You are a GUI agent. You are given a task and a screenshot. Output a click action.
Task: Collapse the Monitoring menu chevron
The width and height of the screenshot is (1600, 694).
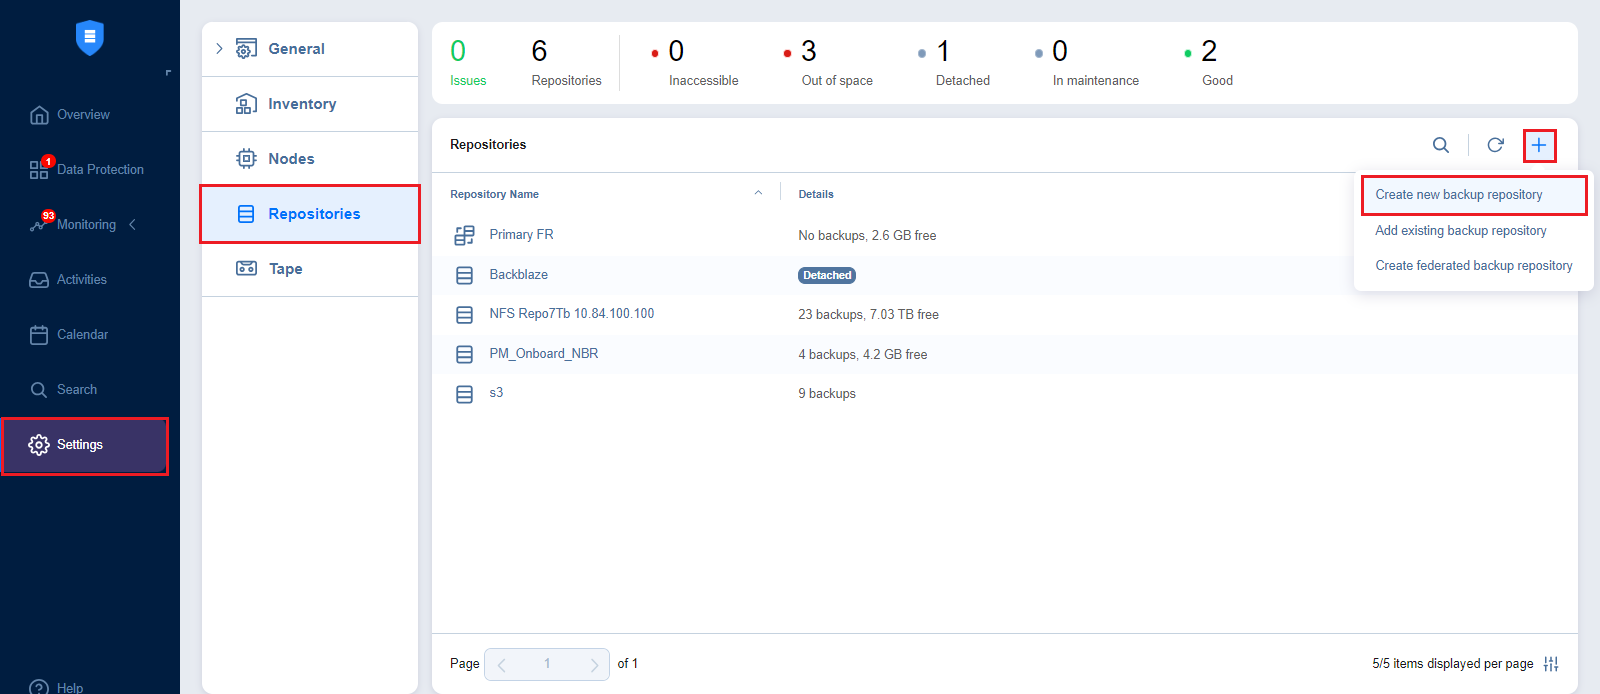coord(132,225)
